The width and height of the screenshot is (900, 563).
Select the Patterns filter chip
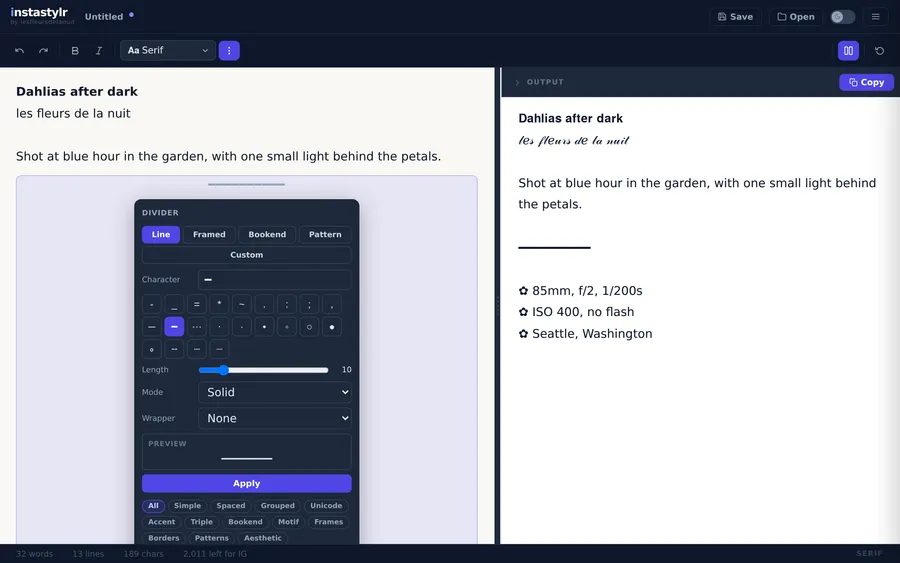[x=211, y=538]
